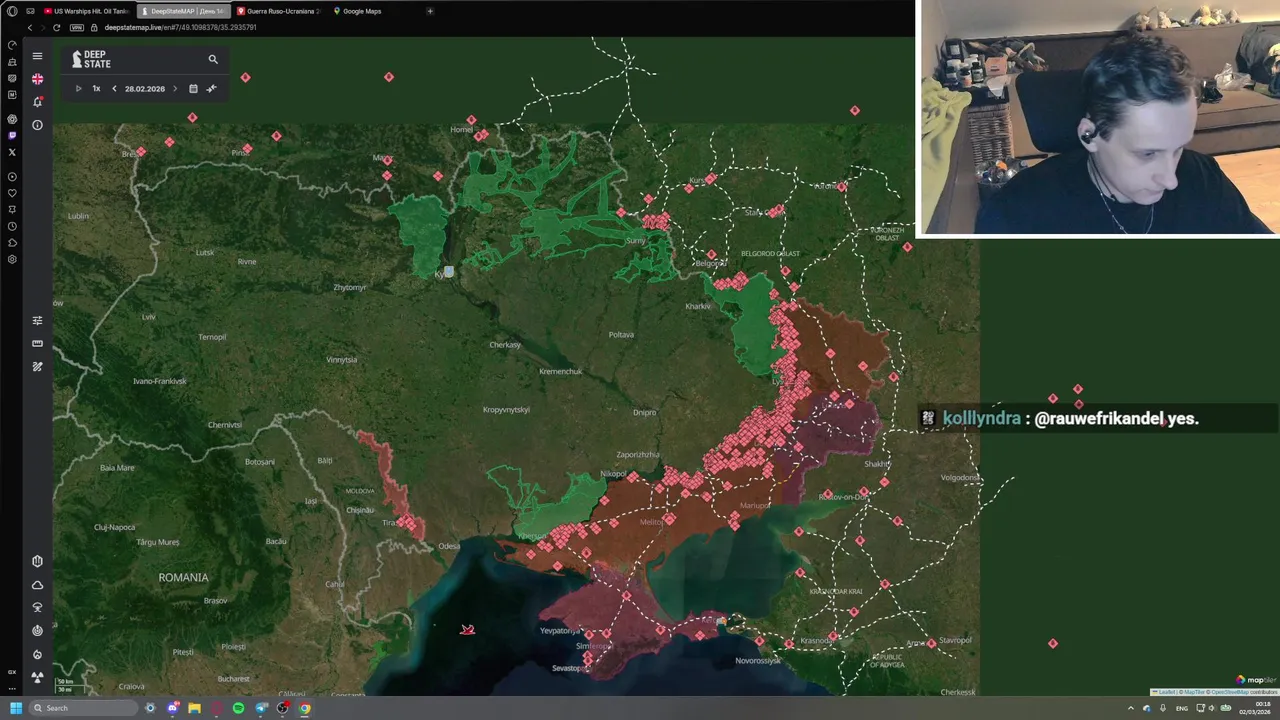Switch to the US Warships Hit YouTube tab
Screen dimensions: 1280x720
pyautogui.click(x=86, y=11)
